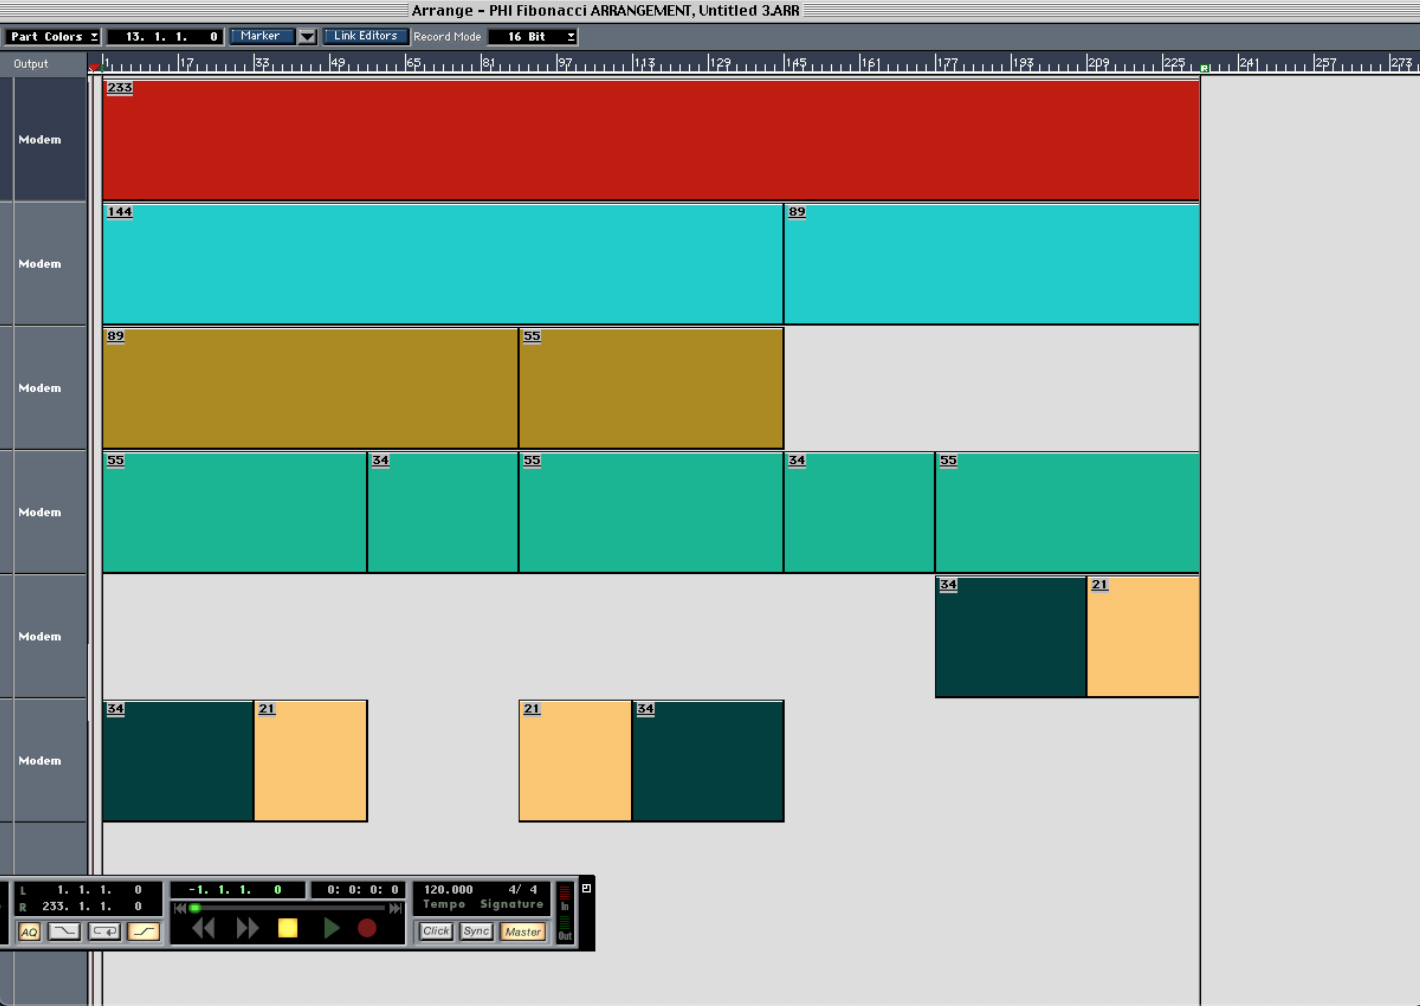Click the green transport position slider knob

coord(195,908)
